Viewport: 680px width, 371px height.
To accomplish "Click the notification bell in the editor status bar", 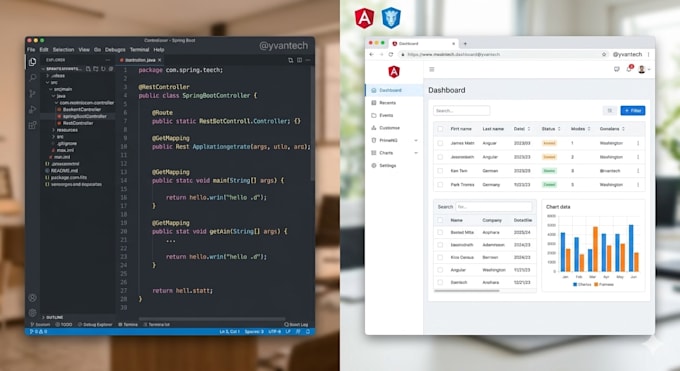I will tap(308, 332).
